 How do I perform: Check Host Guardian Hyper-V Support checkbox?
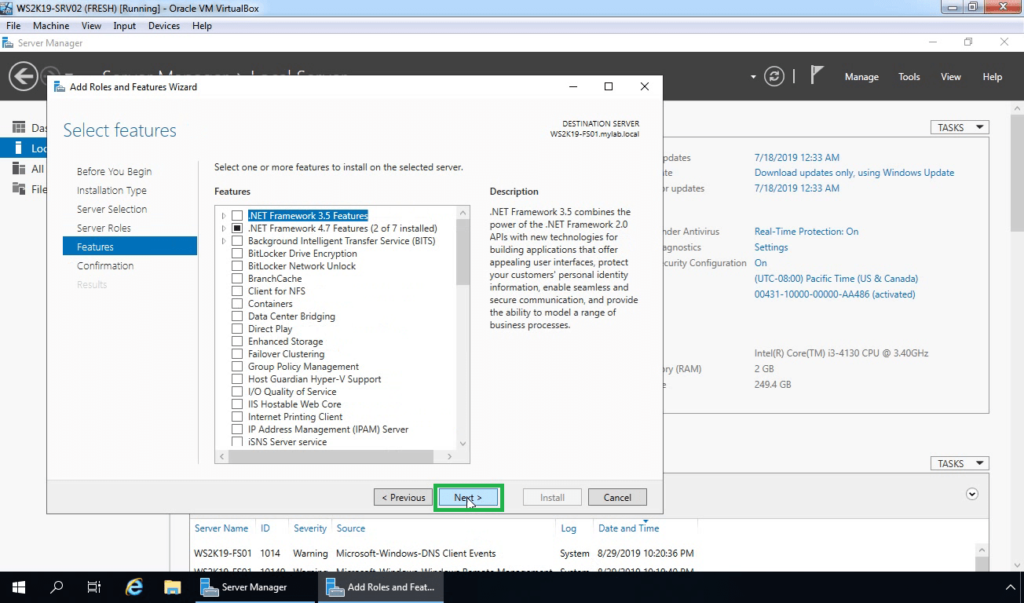237,379
